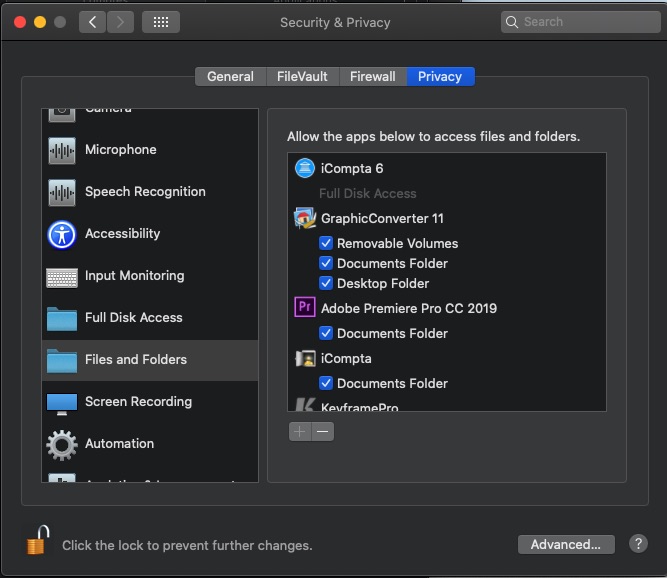Click the open padlock icon
Image resolution: width=667 pixels, height=578 pixels.
click(x=37, y=540)
